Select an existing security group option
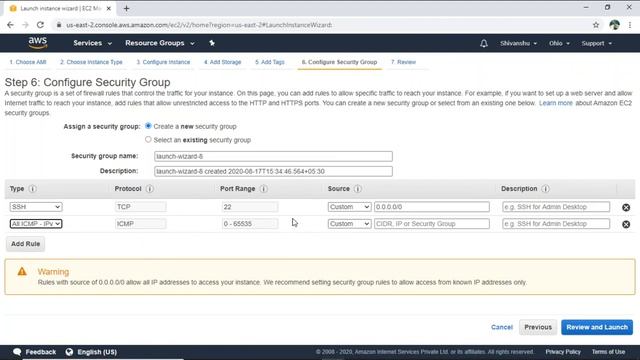This screenshot has width=640, height=360. (x=148, y=140)
